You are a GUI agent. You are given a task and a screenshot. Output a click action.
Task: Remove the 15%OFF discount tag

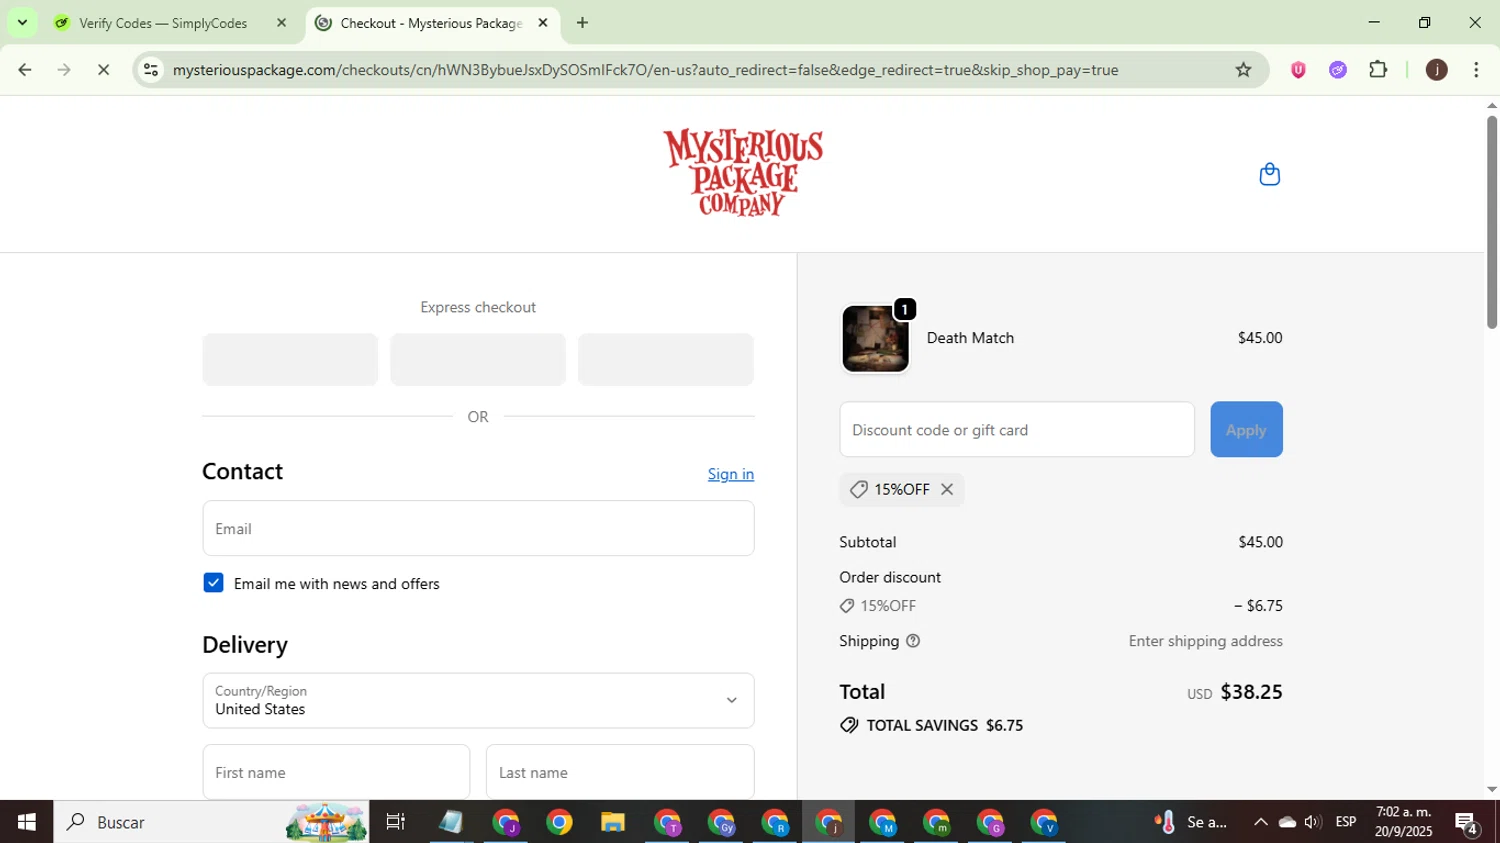(946, 489)
